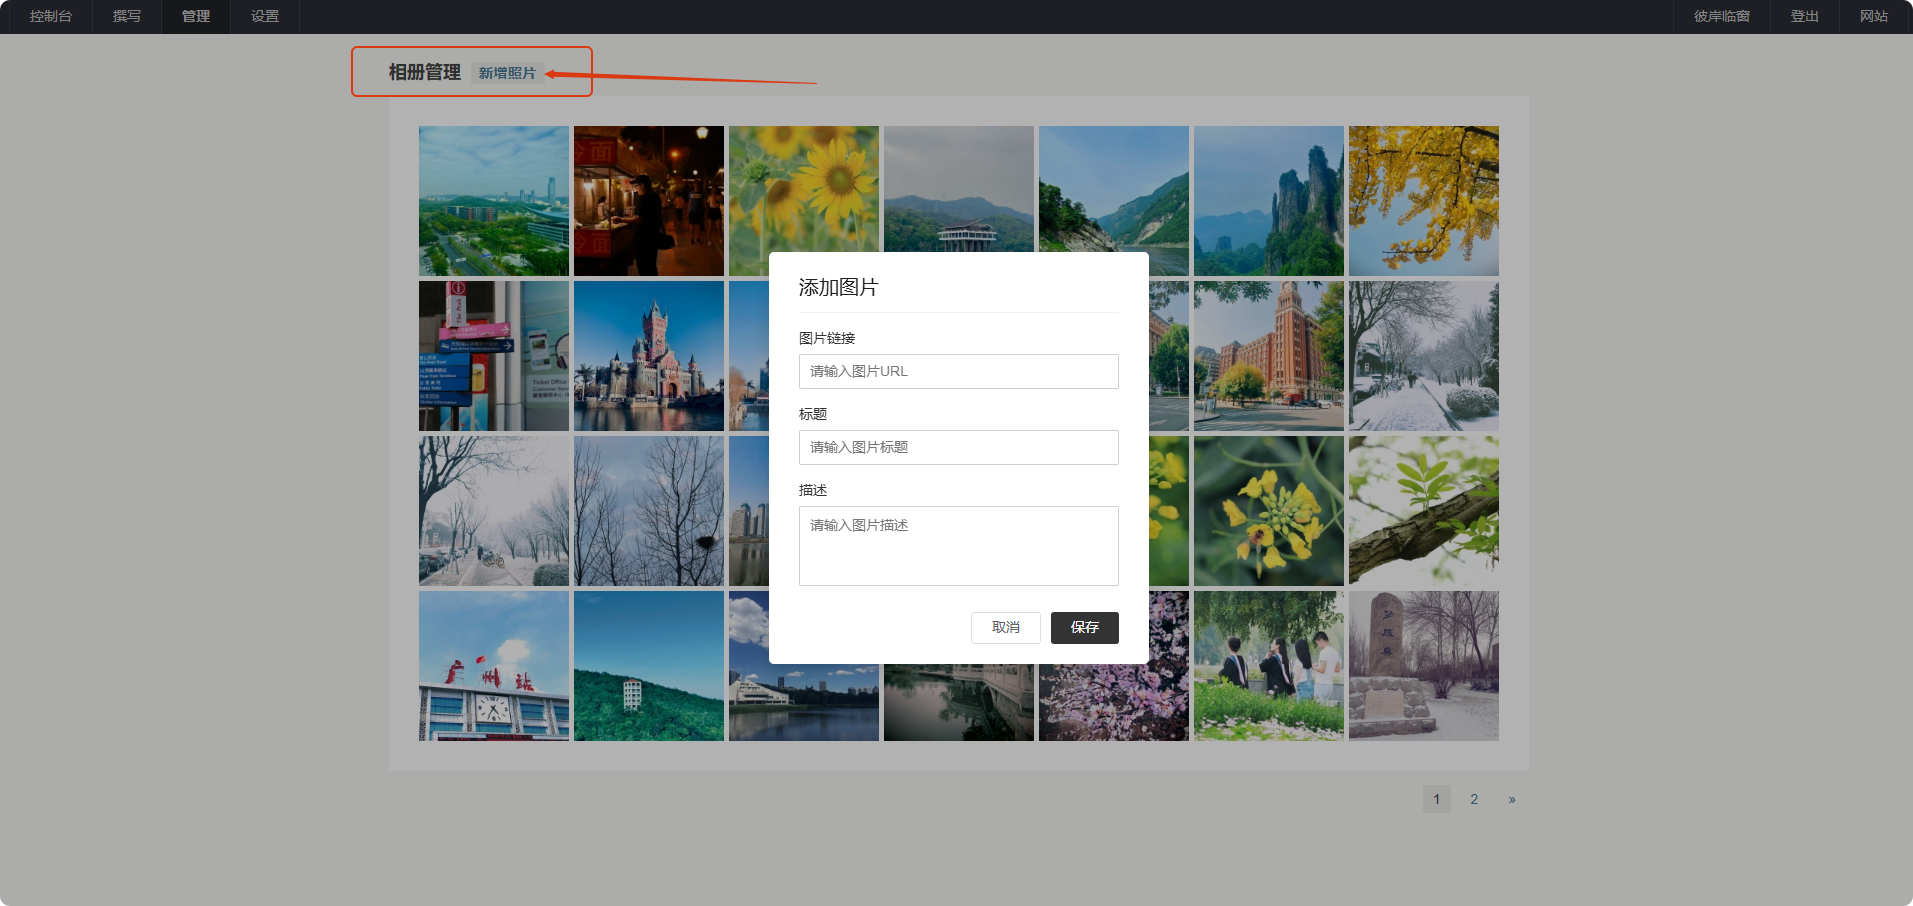This screenshot has width=1913, height=906.
Task: Click the next page » arrow
Action: pos(1512,799)
